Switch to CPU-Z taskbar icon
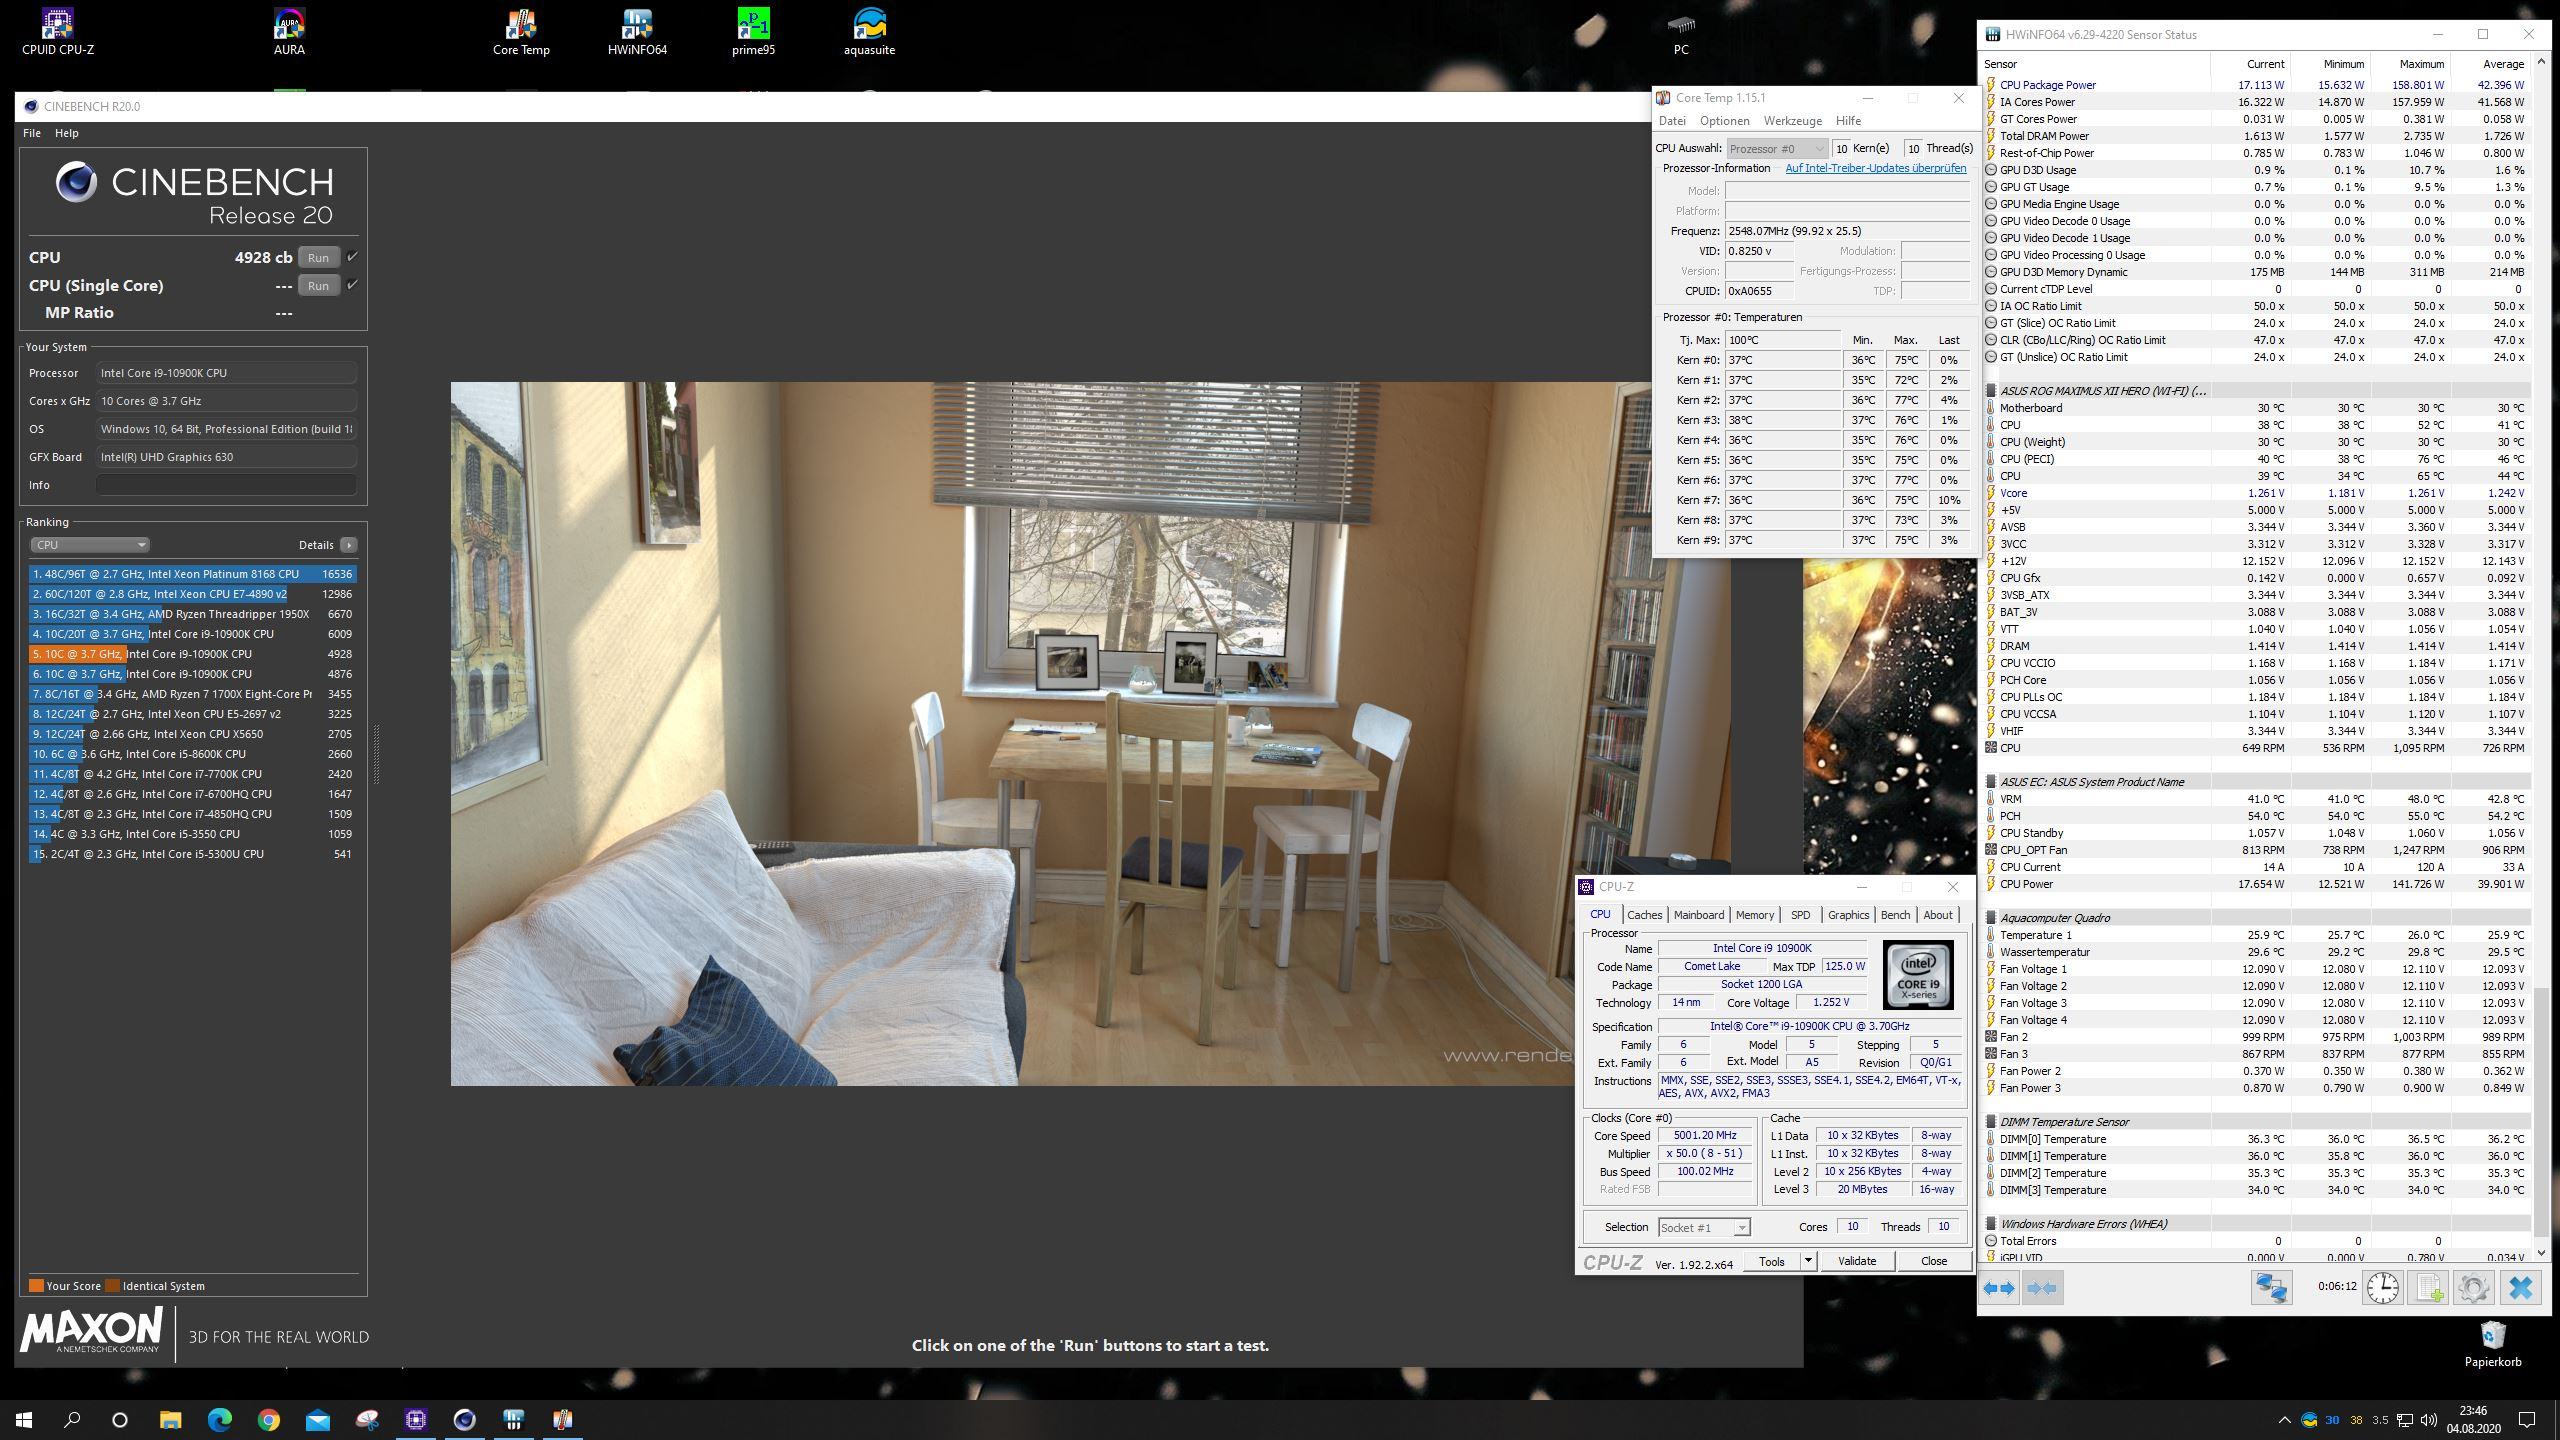The height and width of the screenshot is (1440, 2560). tap(416, 1419)
